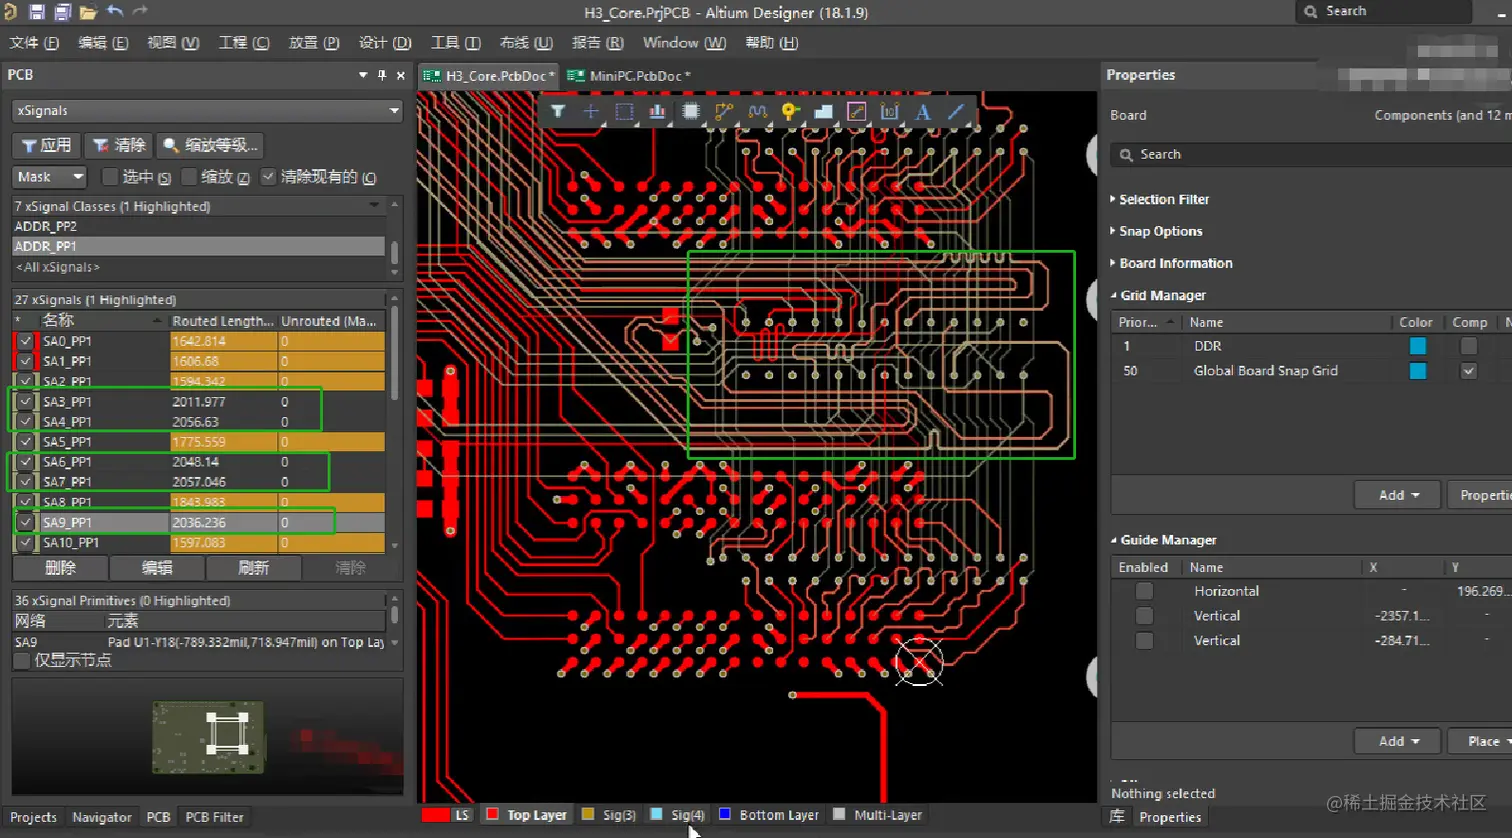Viewport: 1512px width, 838px height.
Task: Click the align objects toolbar icon
Action: click(x=657, y=112)
